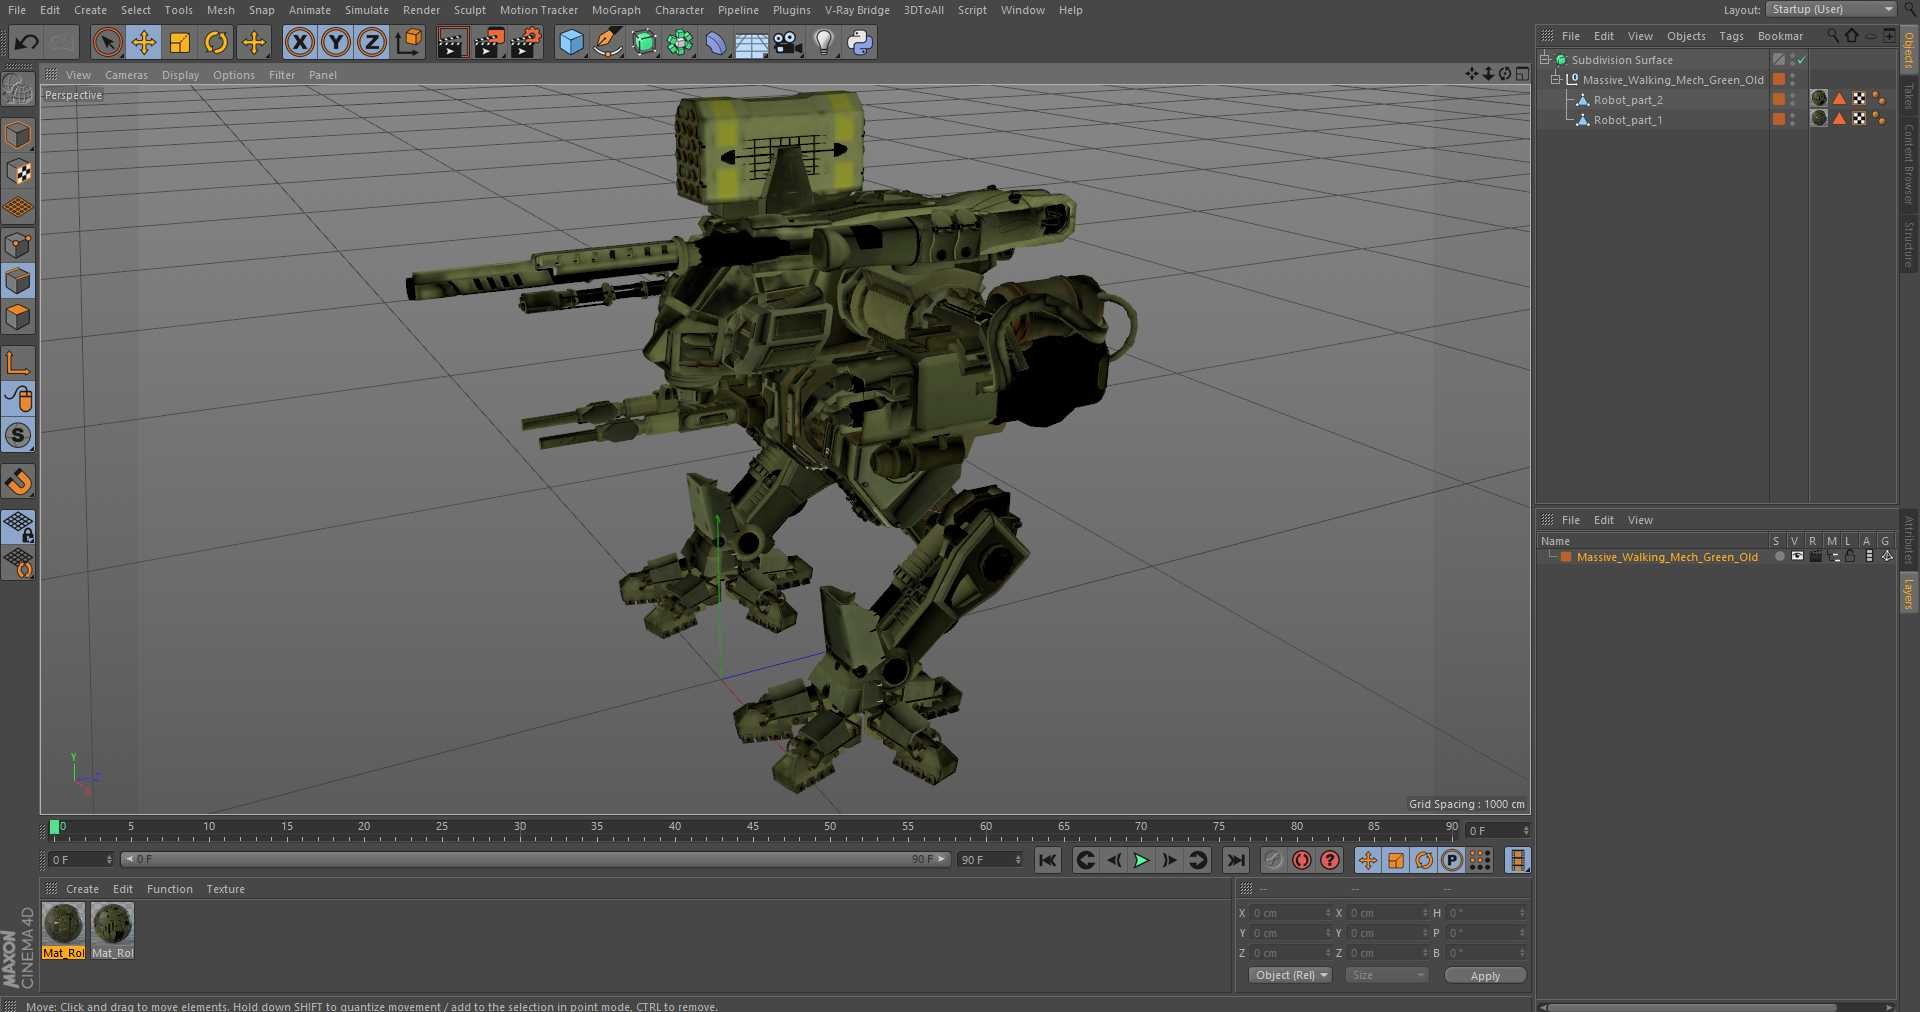The height and width of the screenshot is (1012, 1920).
Task: Click the Enable Snap icon in sidebar
Action: pyautogui.click(x=18, y=436)
